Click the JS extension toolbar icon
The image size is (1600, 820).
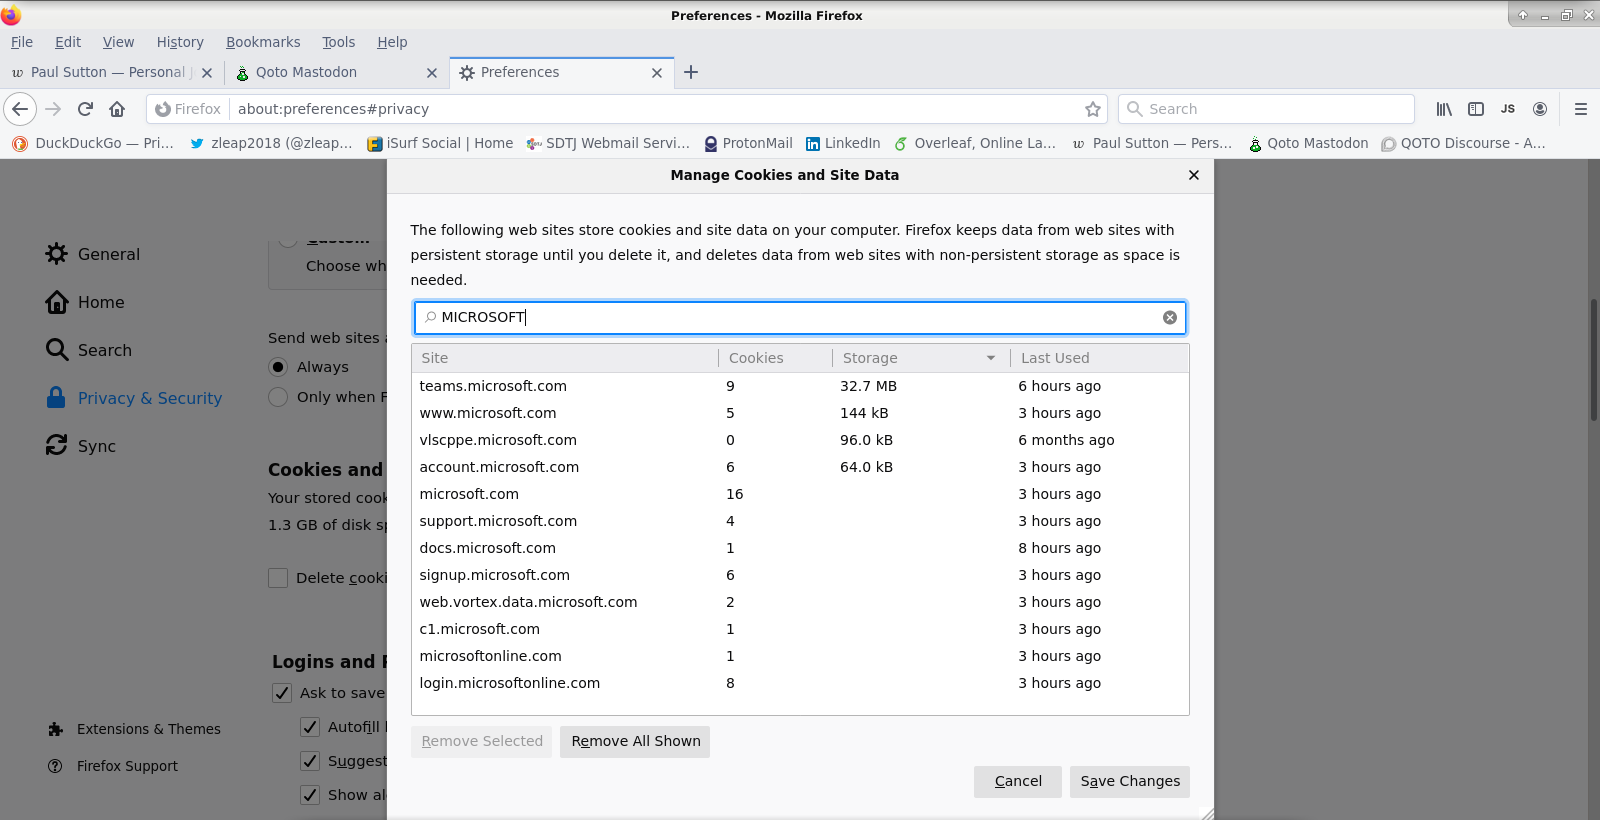tap(1508, 109)
